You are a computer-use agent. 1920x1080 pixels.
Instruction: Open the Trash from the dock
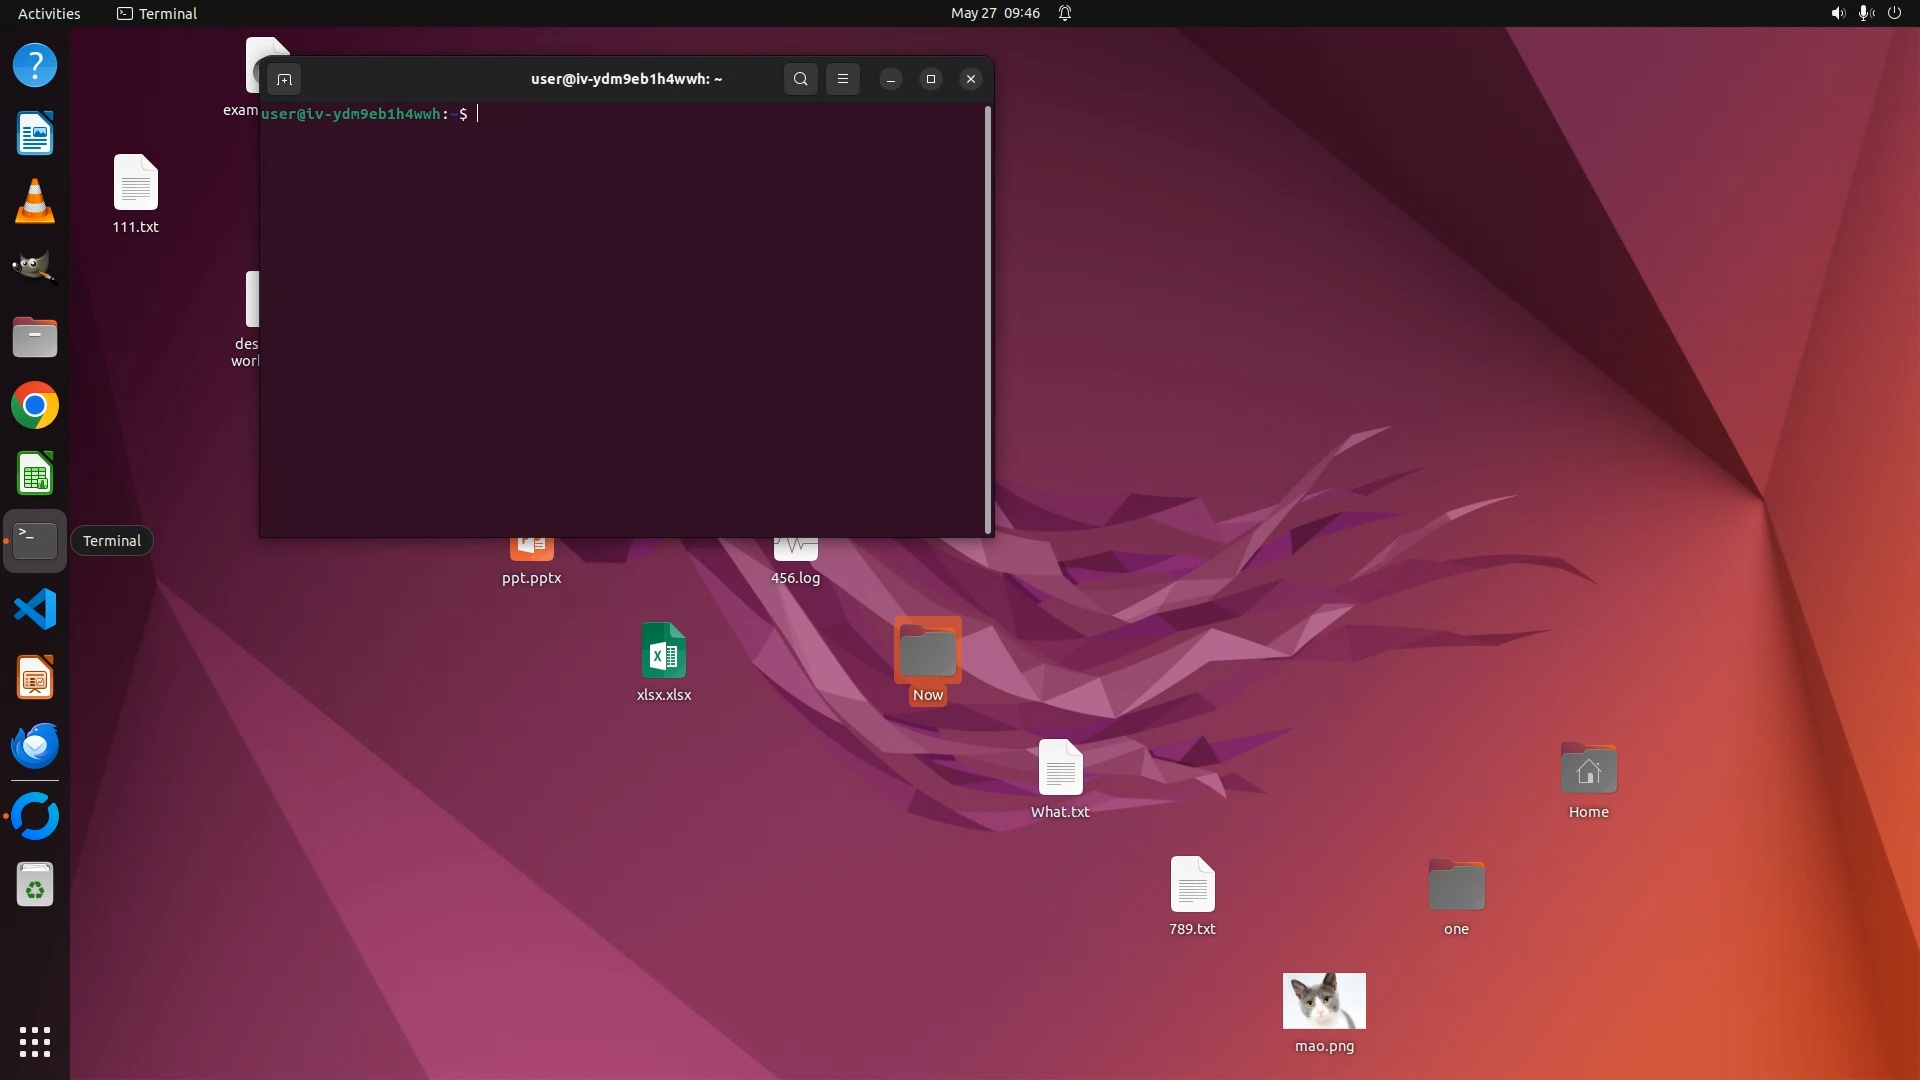click(35, 885)
